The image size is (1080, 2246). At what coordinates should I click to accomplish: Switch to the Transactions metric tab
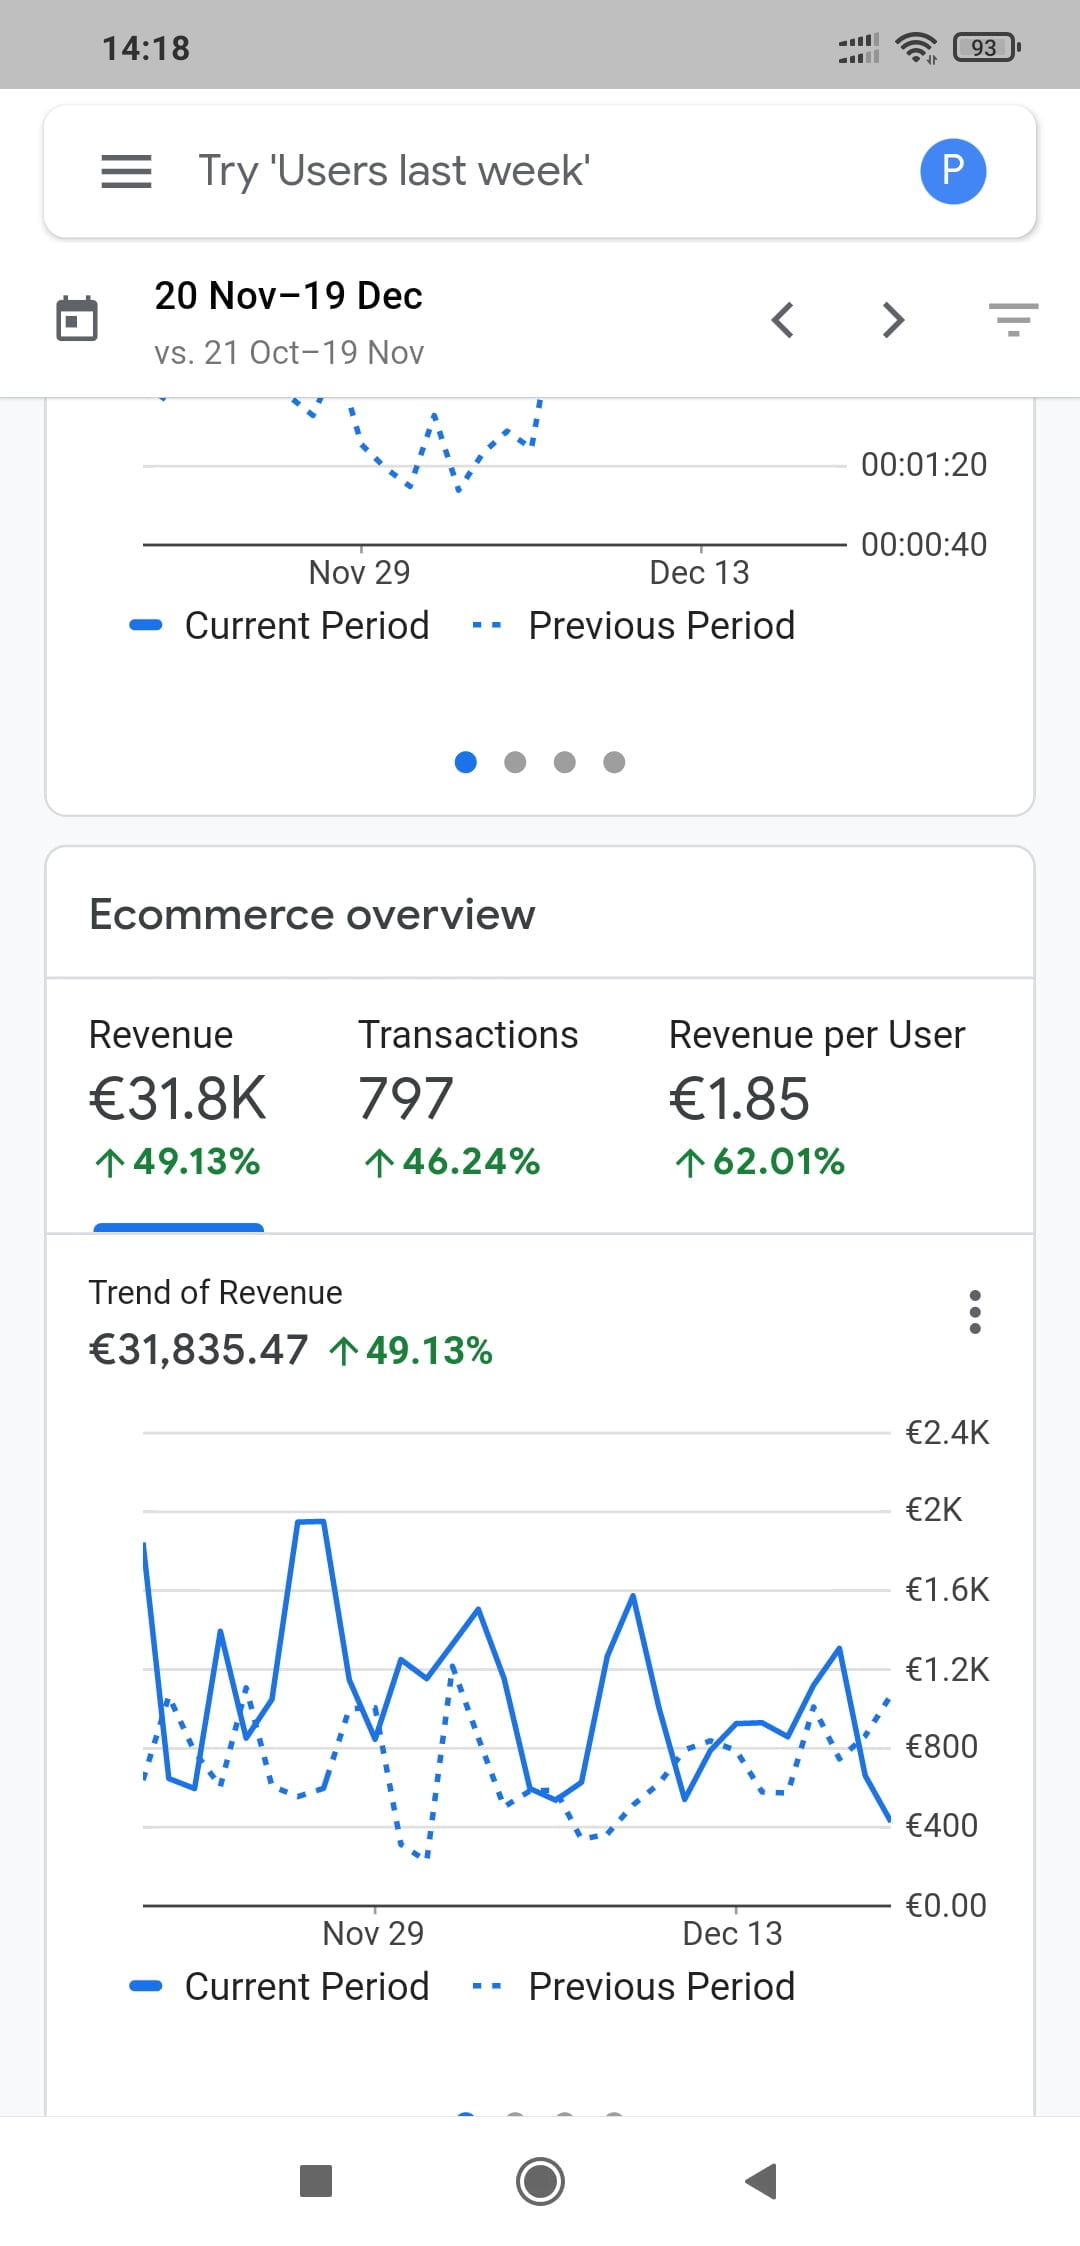(x=467, y=1100)
